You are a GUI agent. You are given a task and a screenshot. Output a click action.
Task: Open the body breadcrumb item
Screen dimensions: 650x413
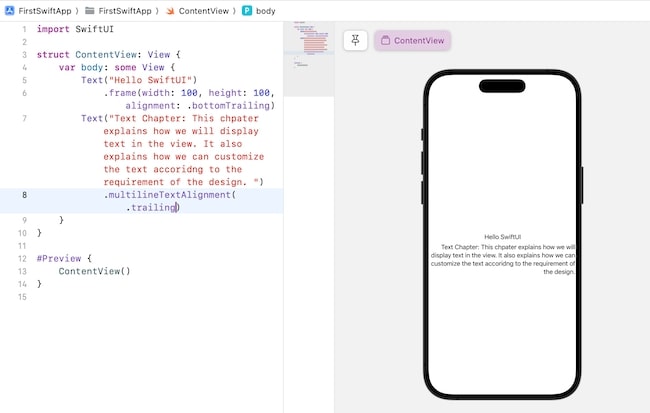click(x=266, y=11)
